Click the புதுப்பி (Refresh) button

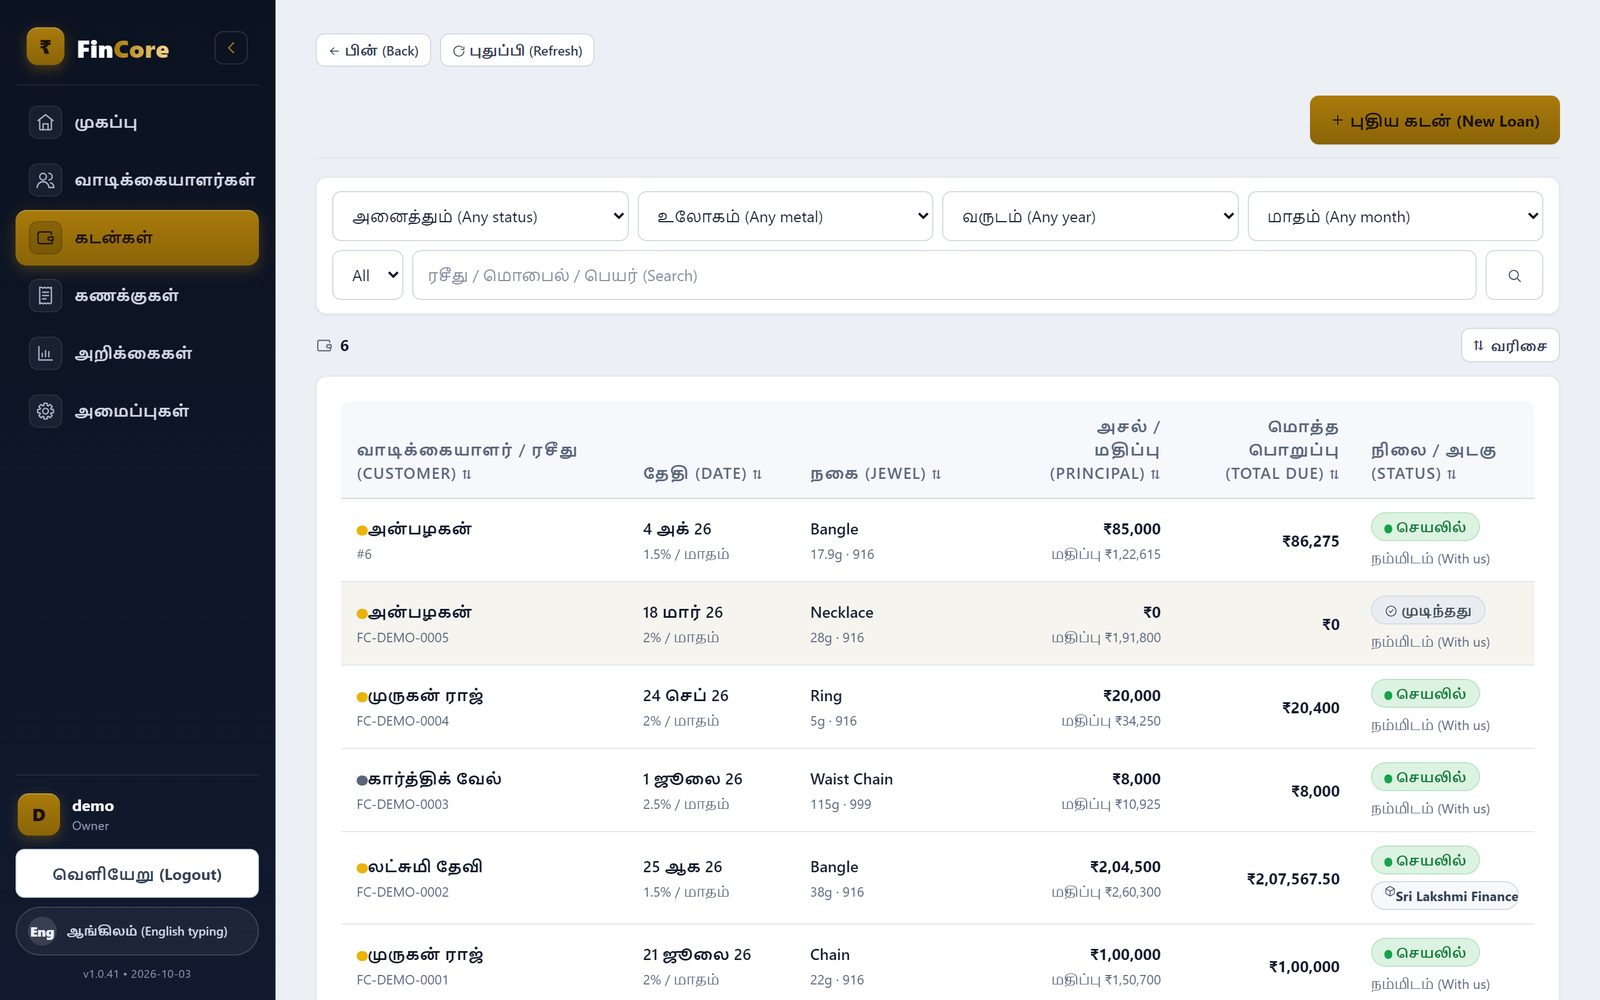pos(517,51)
